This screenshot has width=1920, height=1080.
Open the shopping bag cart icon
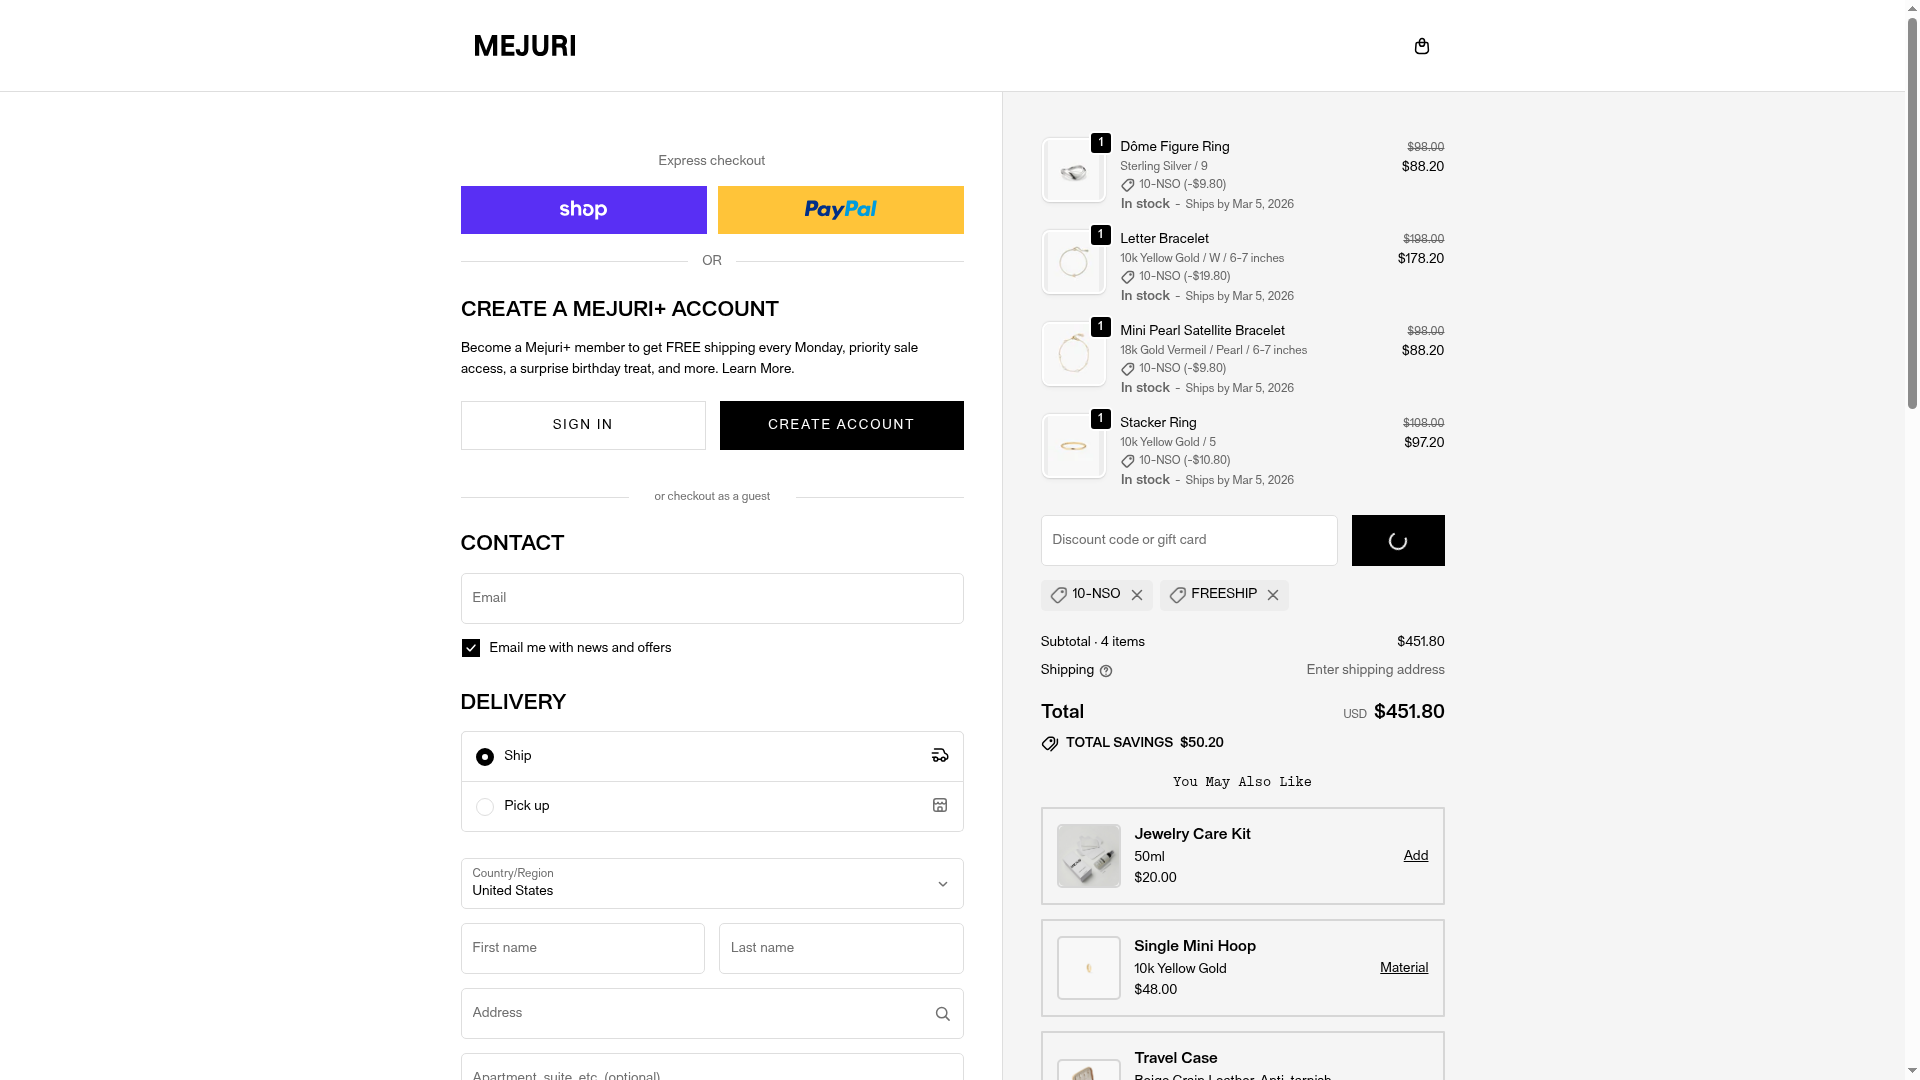point(1421,46)
